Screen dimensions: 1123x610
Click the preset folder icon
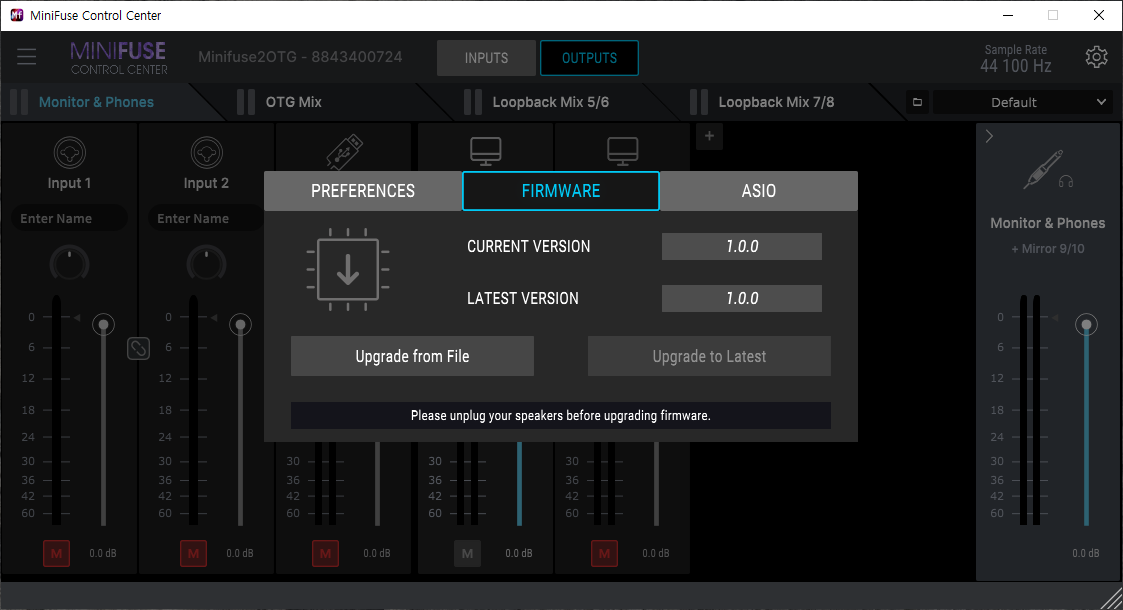click(917, 102)
